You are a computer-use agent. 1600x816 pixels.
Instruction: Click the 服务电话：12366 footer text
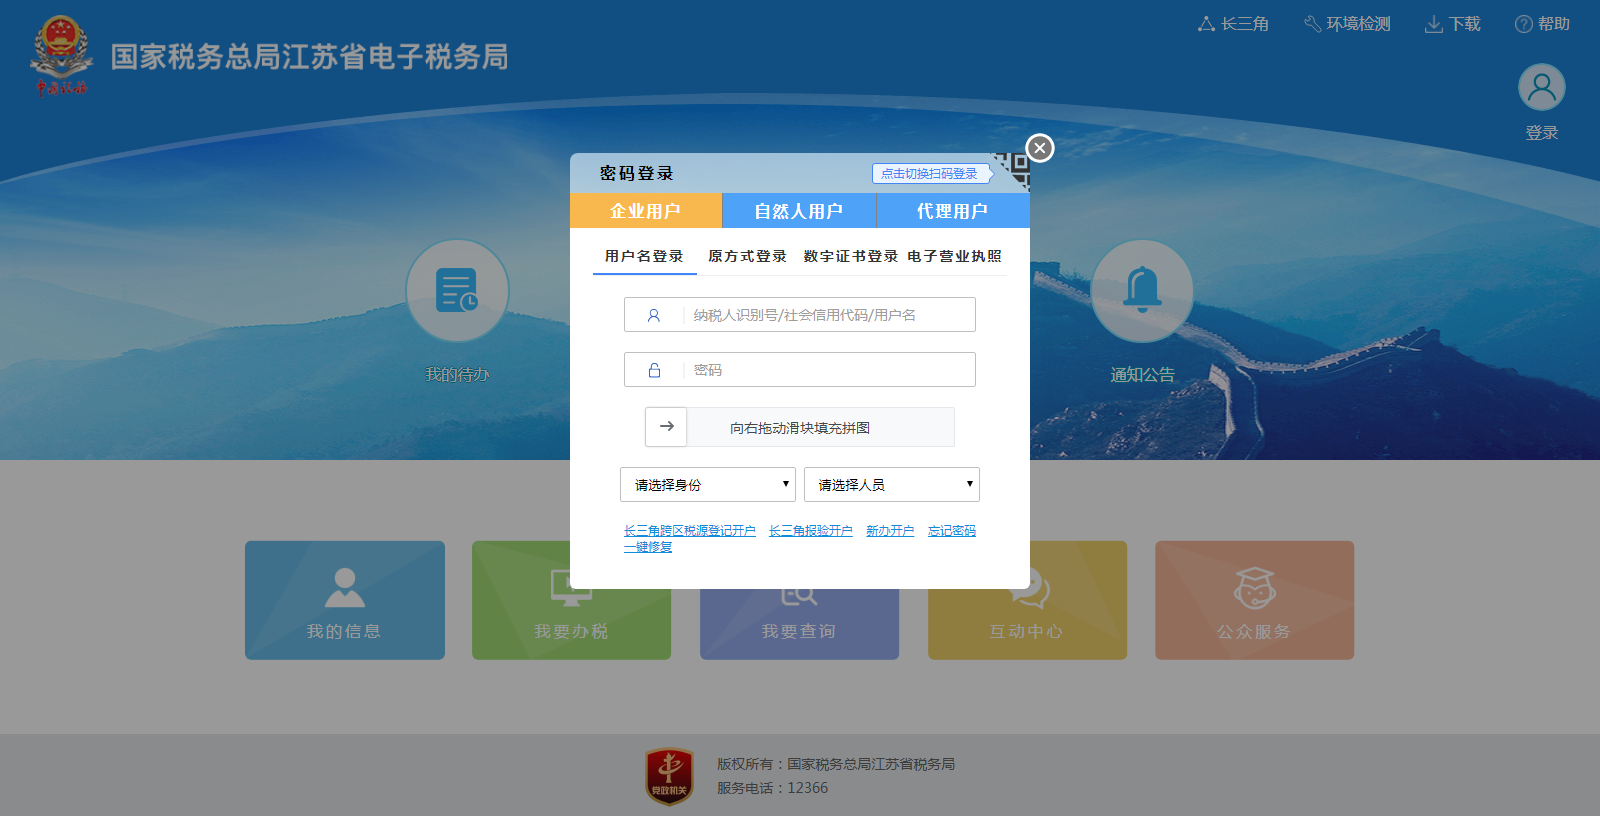(x=772, y=788)
